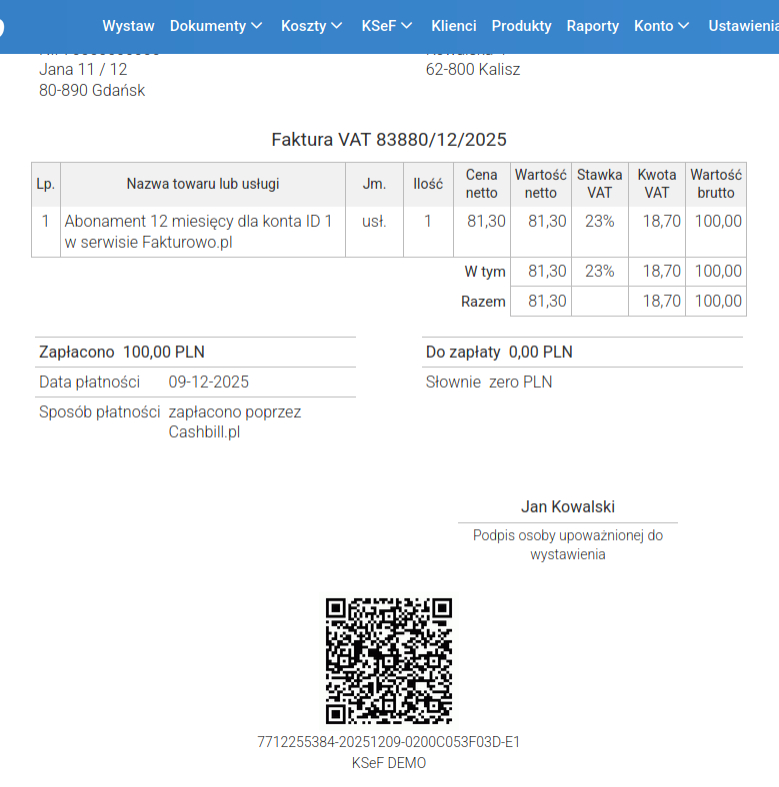Go to the Klienci section
The image size is (779, 787).
point(454,26)
